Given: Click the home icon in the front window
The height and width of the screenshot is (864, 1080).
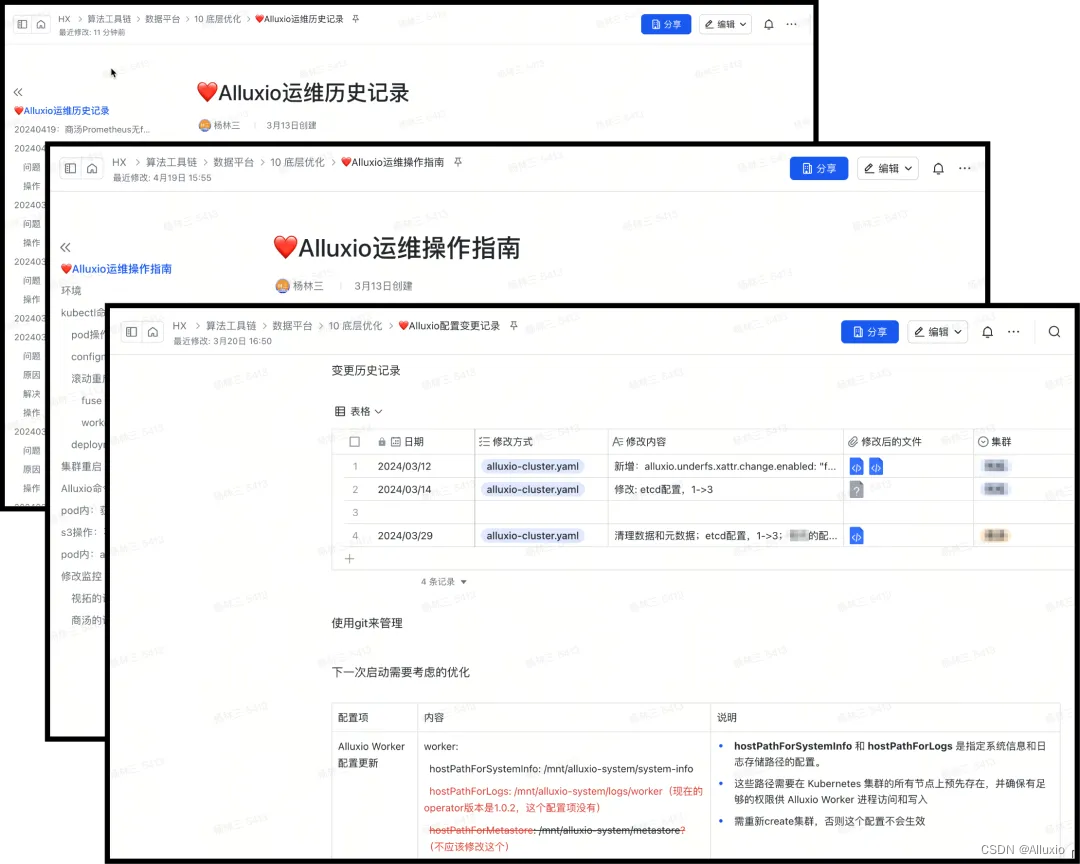Looking at the screenshot, I should click(153, 332).
